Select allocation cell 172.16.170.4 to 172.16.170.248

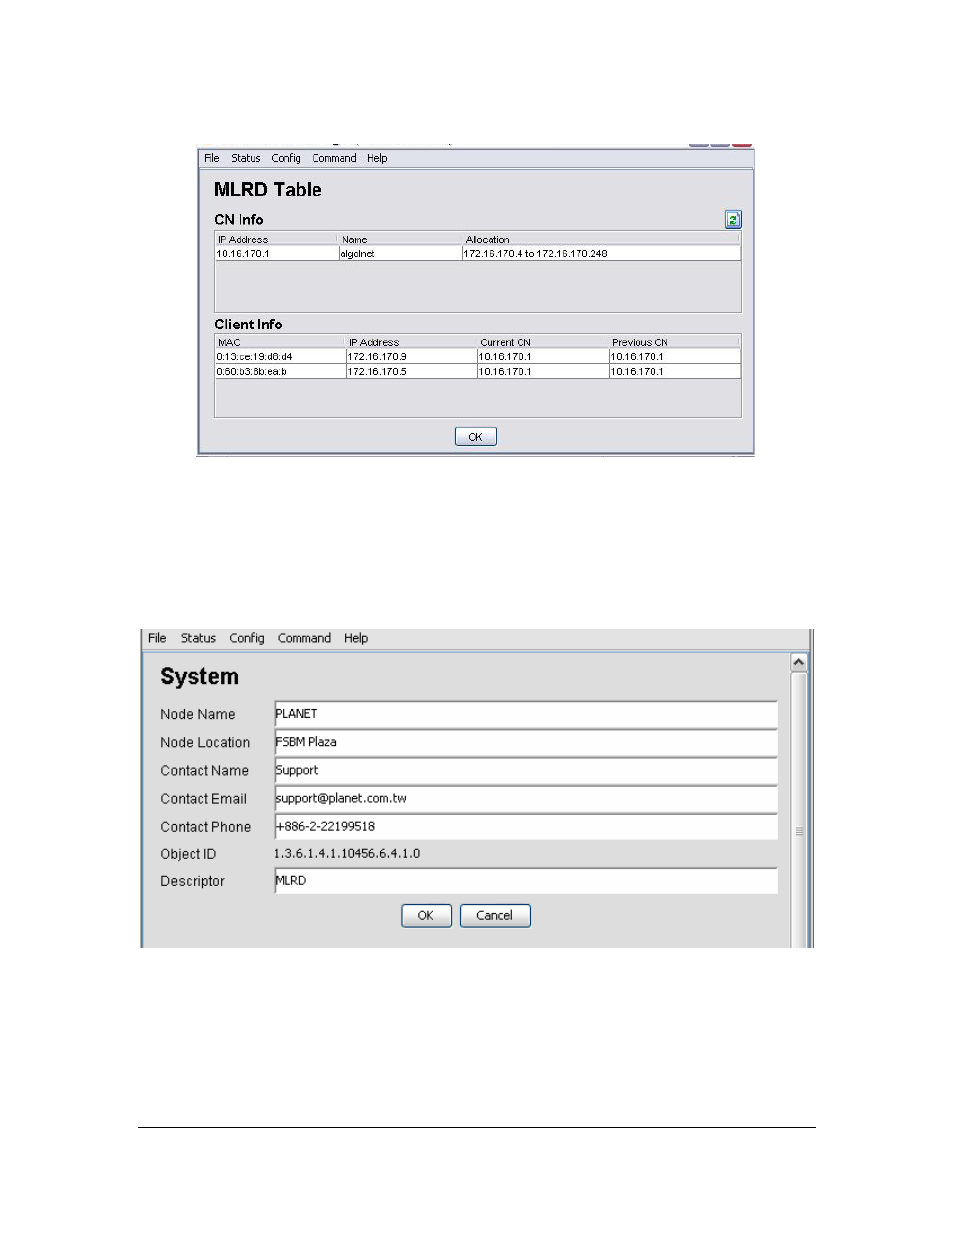click(601, 254)
